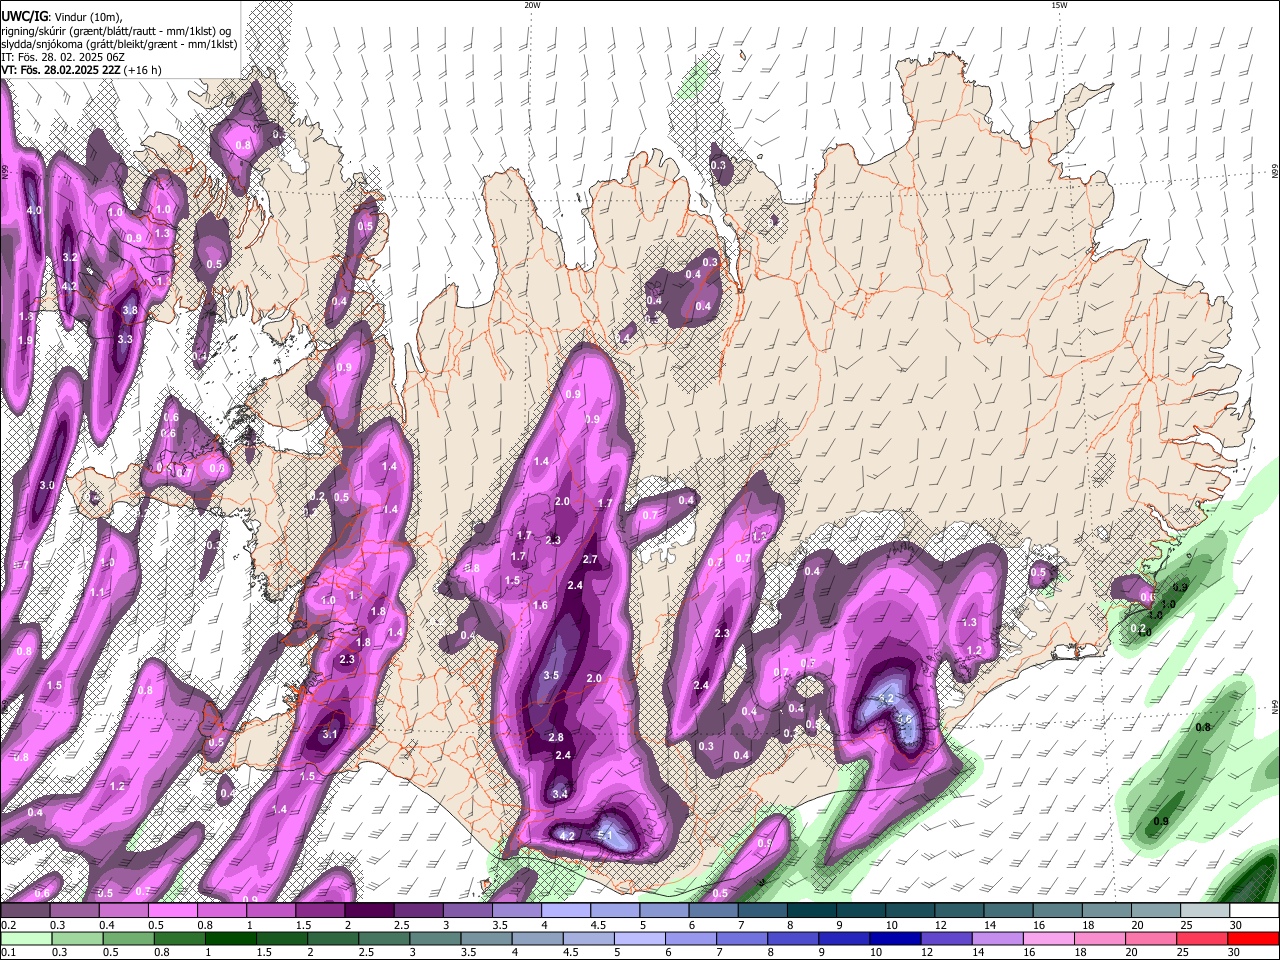Click the 'UWC/IG: Vindur (10m)' title text
The height and width of the screenshot is (960, 1280).
61,16
